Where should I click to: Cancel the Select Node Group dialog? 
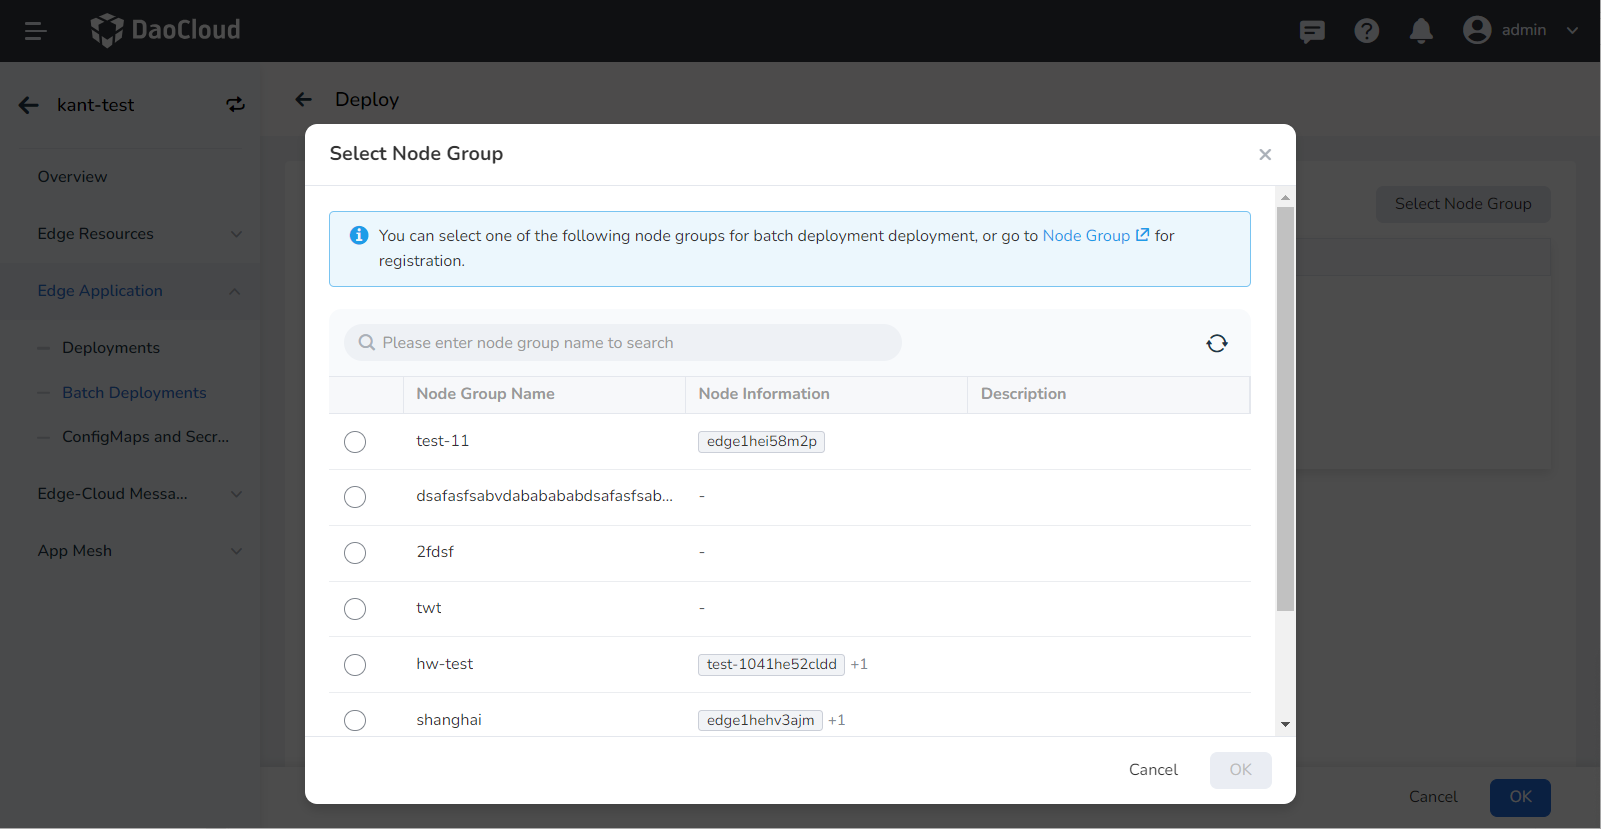[1153, 770]
